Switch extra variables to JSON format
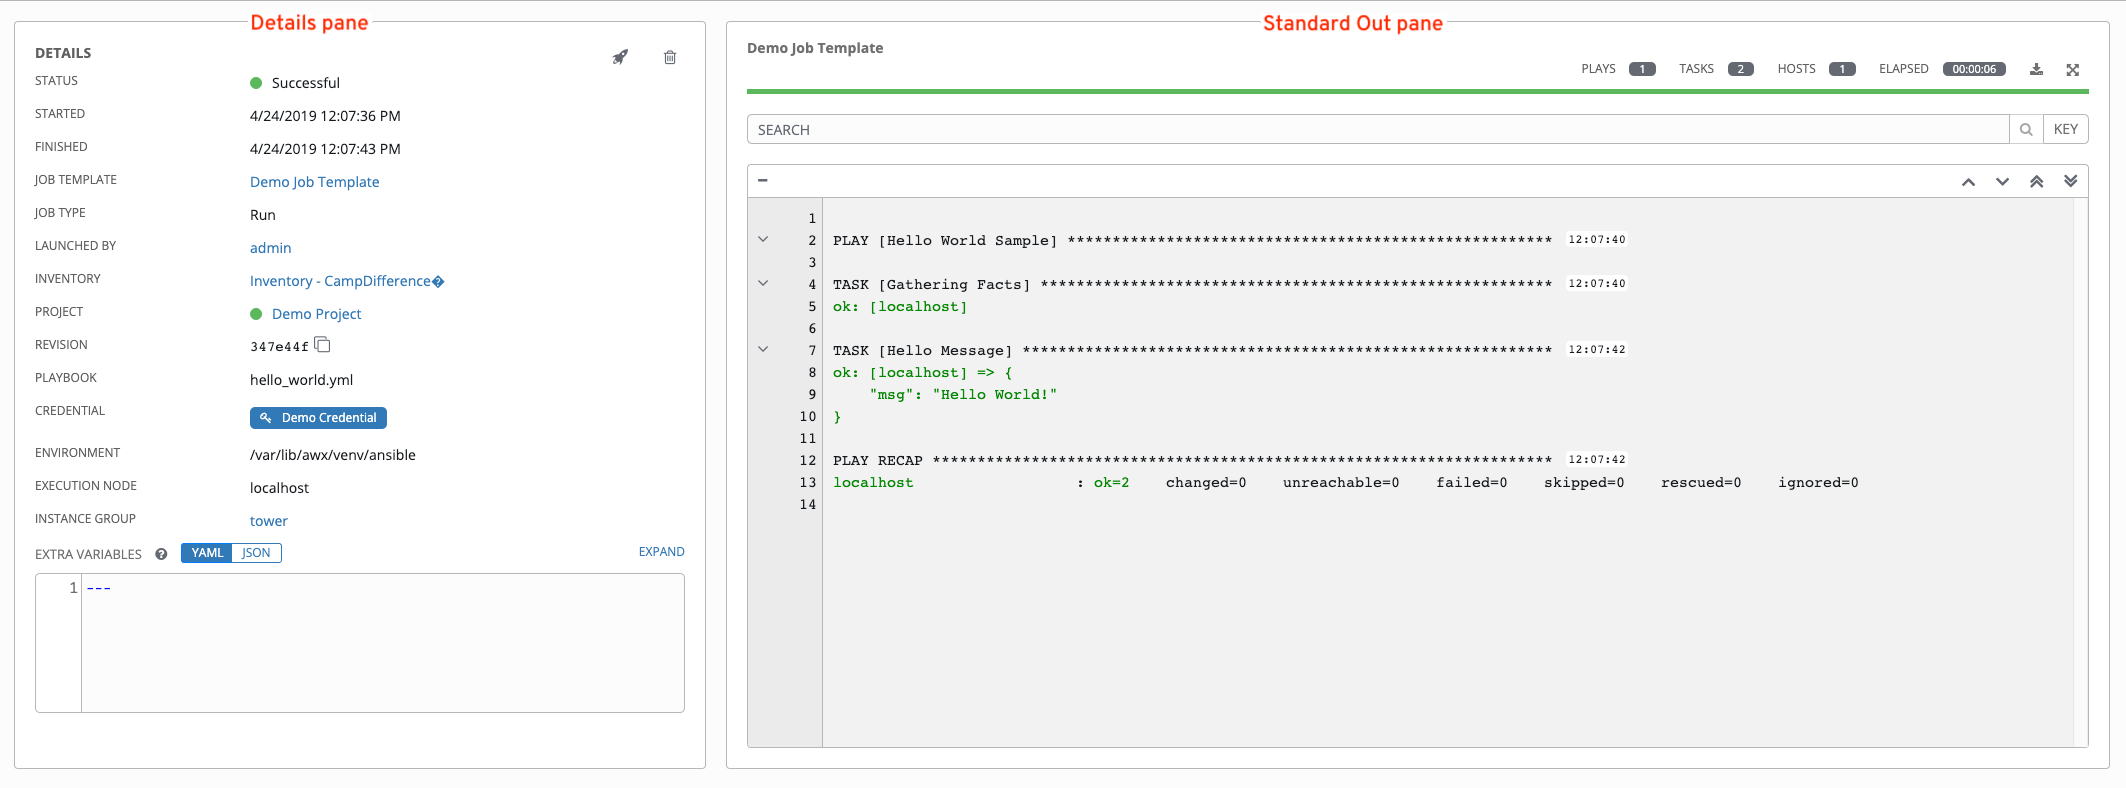 (x=256, y=553)
